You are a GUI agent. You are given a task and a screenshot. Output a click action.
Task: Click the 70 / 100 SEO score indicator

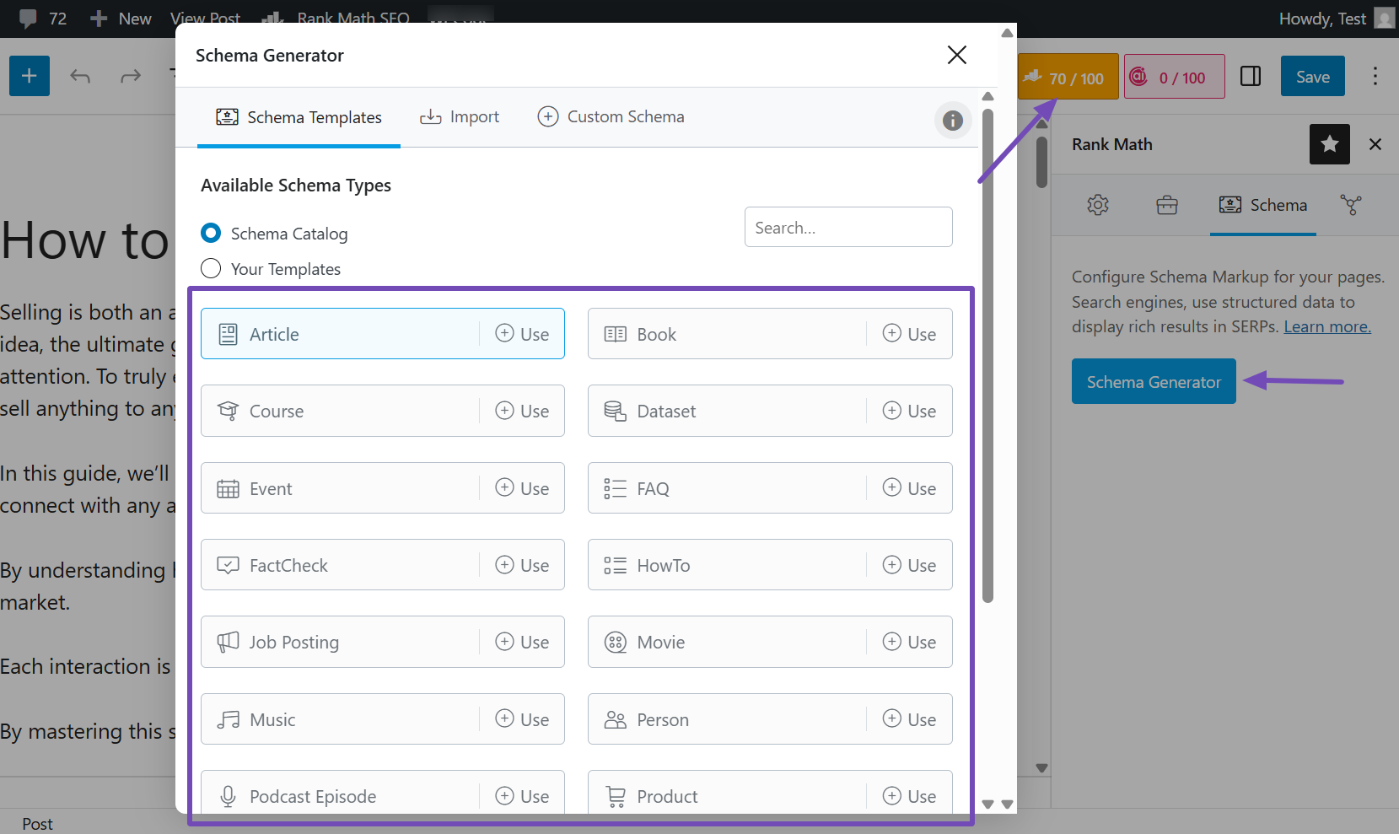click(1067, 78)
